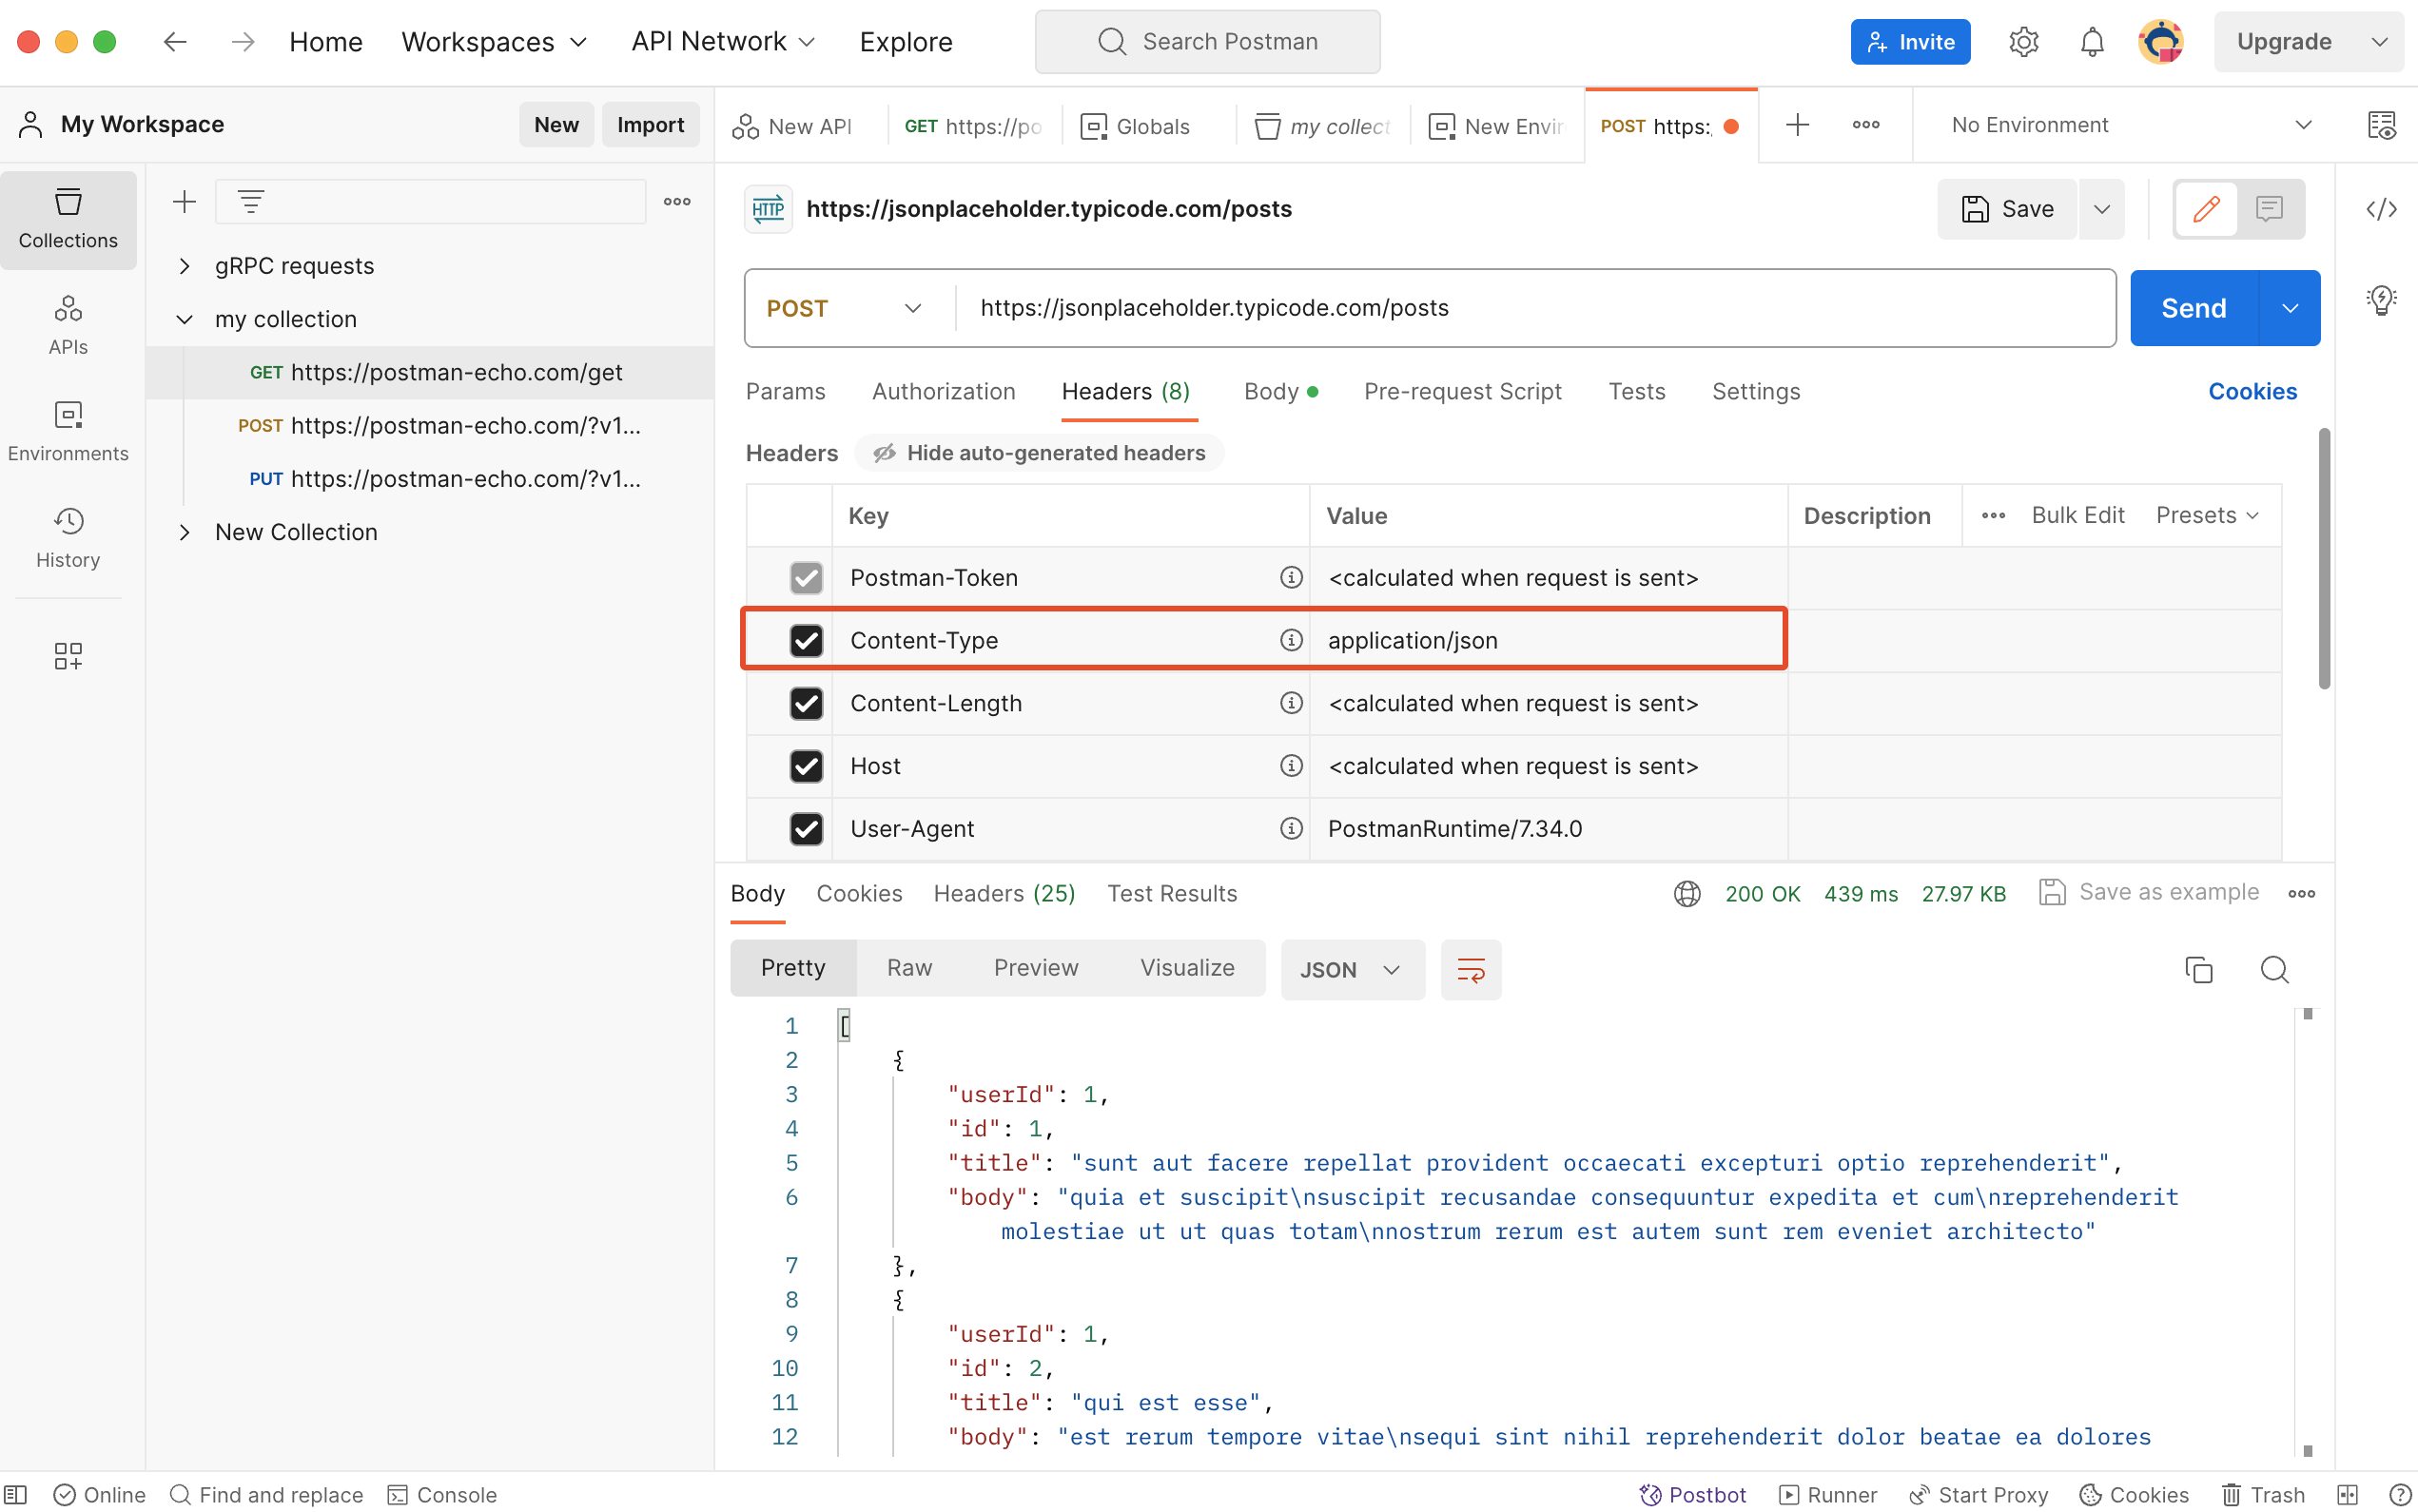2418x1512 pixels.
Task: Open the Collections sidebar panel
Action: [68, 219]
